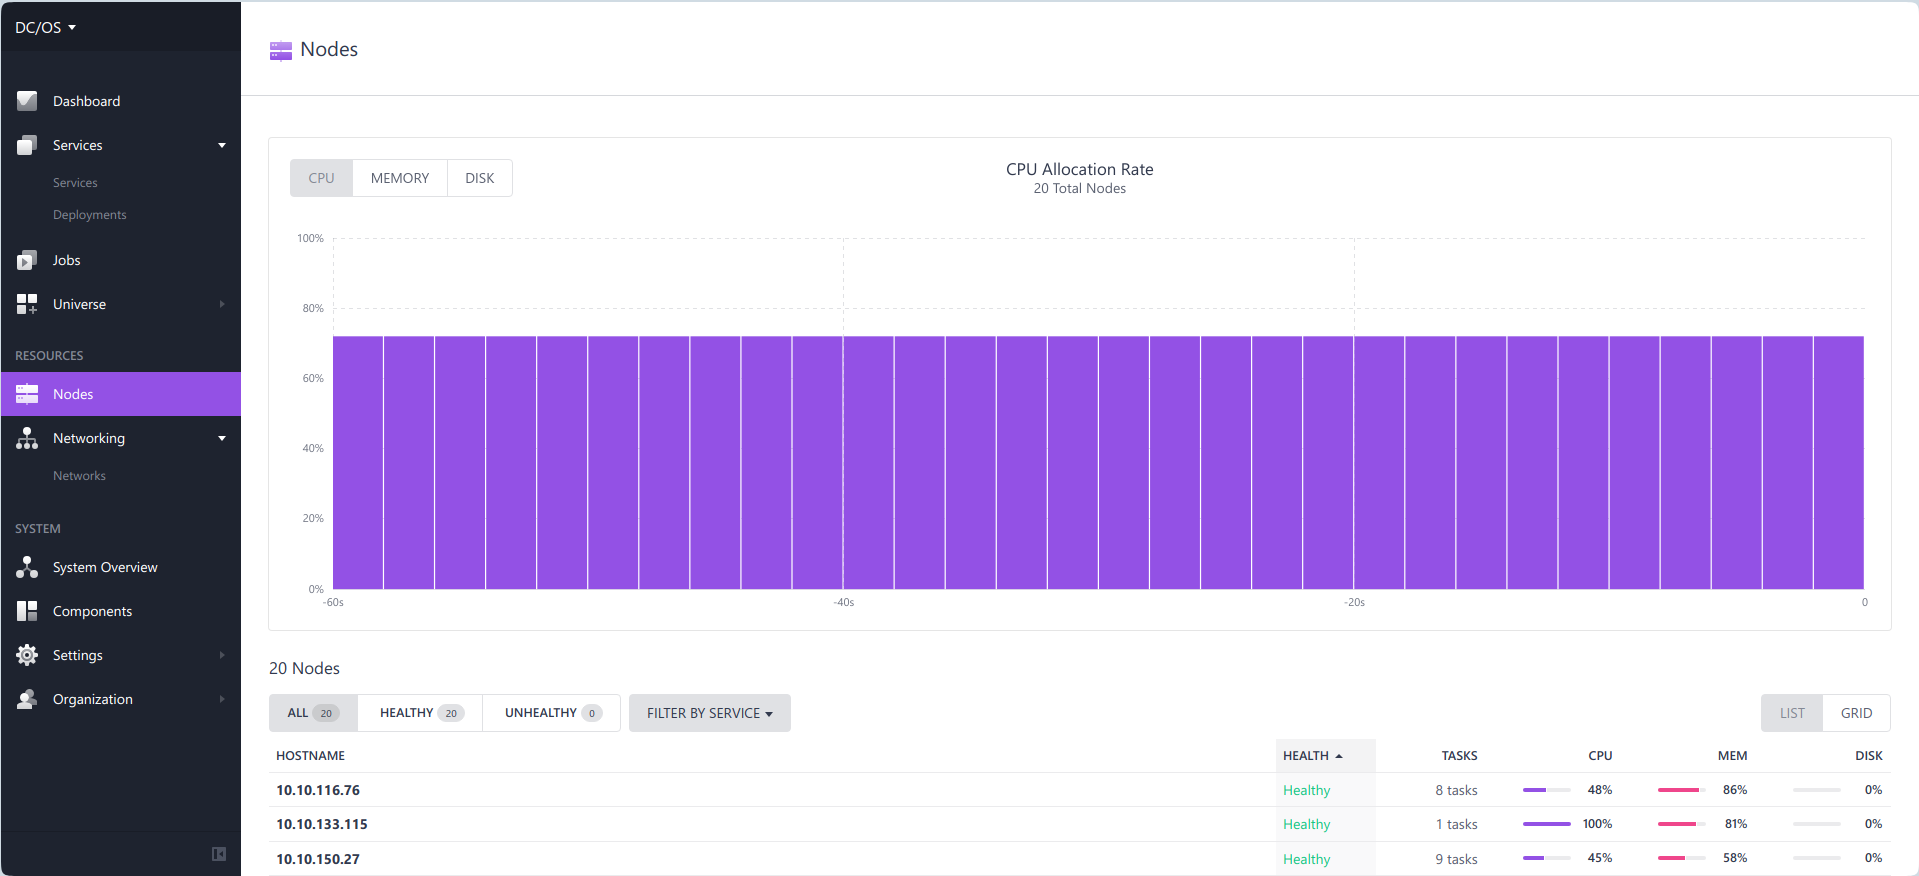The width and height of the screenshot is (1919, 876).
Task: Open System Overview page
Action: coord(105,567)
